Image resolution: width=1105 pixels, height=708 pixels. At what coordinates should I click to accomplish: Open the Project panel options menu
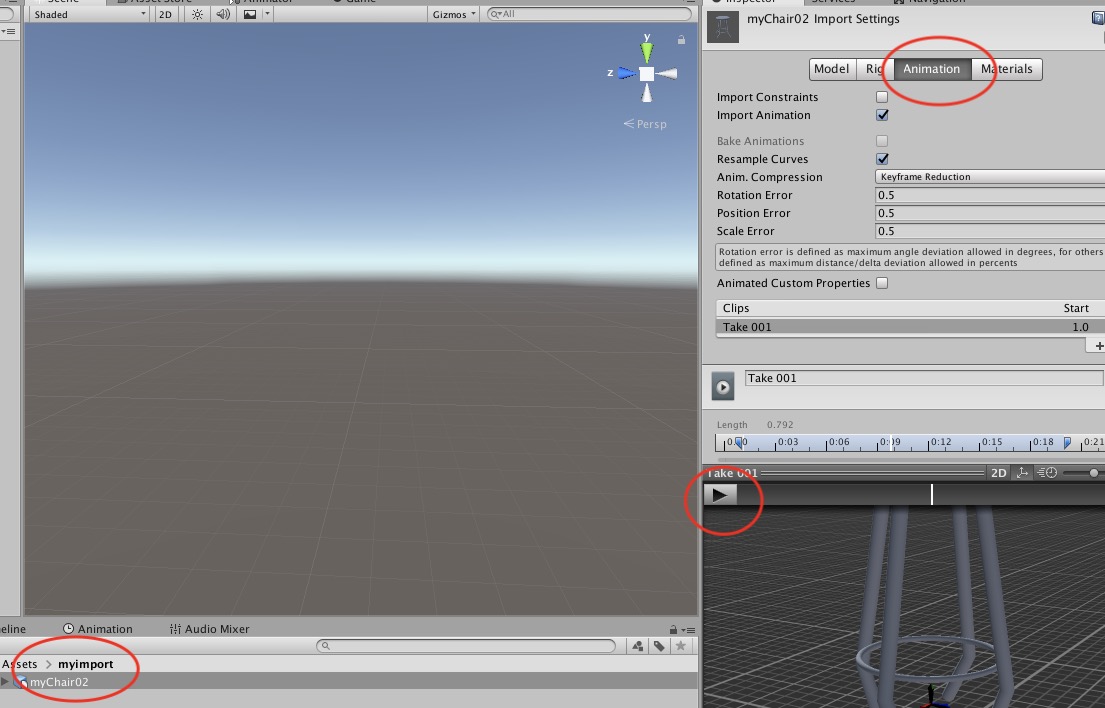coord(689,630)
